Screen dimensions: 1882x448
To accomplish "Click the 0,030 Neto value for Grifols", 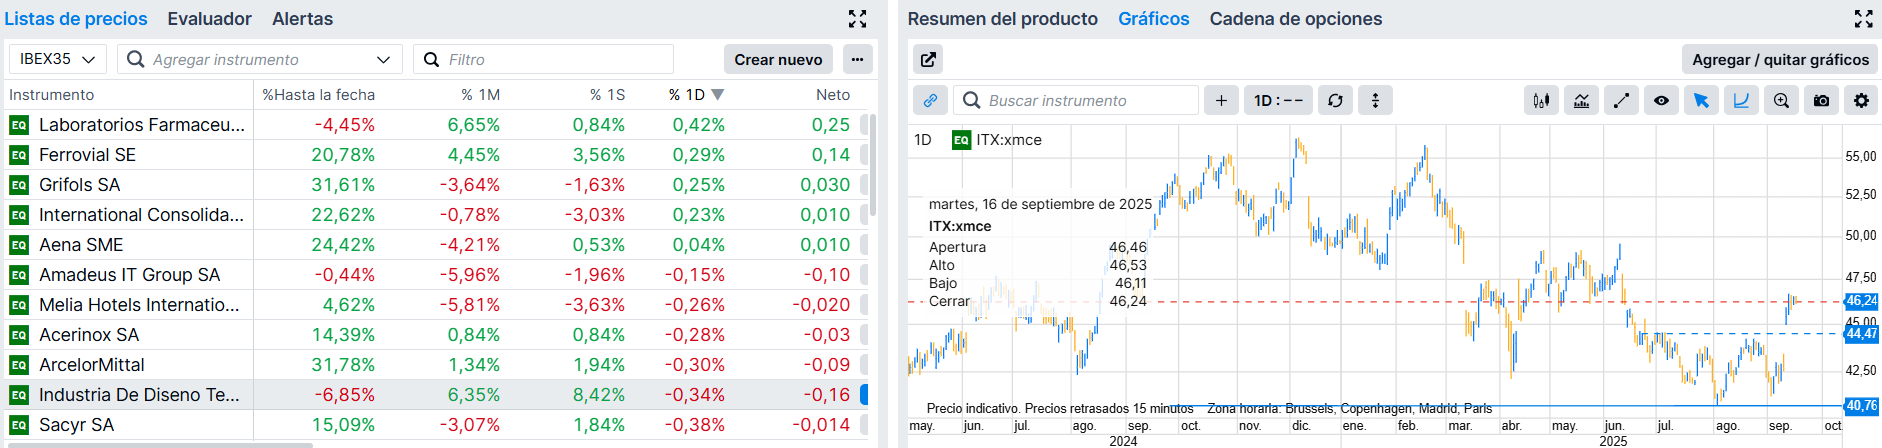I will pos(825,185).
